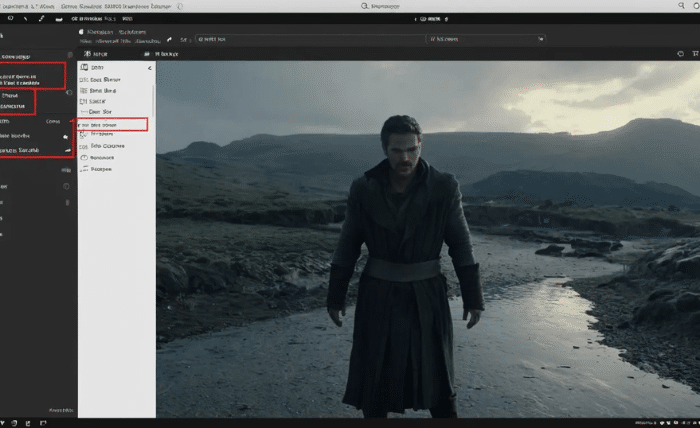Toggle the icon on the first row of the third red-boxed group
Viewport: 700px width, 428px height.
point(66,135)
